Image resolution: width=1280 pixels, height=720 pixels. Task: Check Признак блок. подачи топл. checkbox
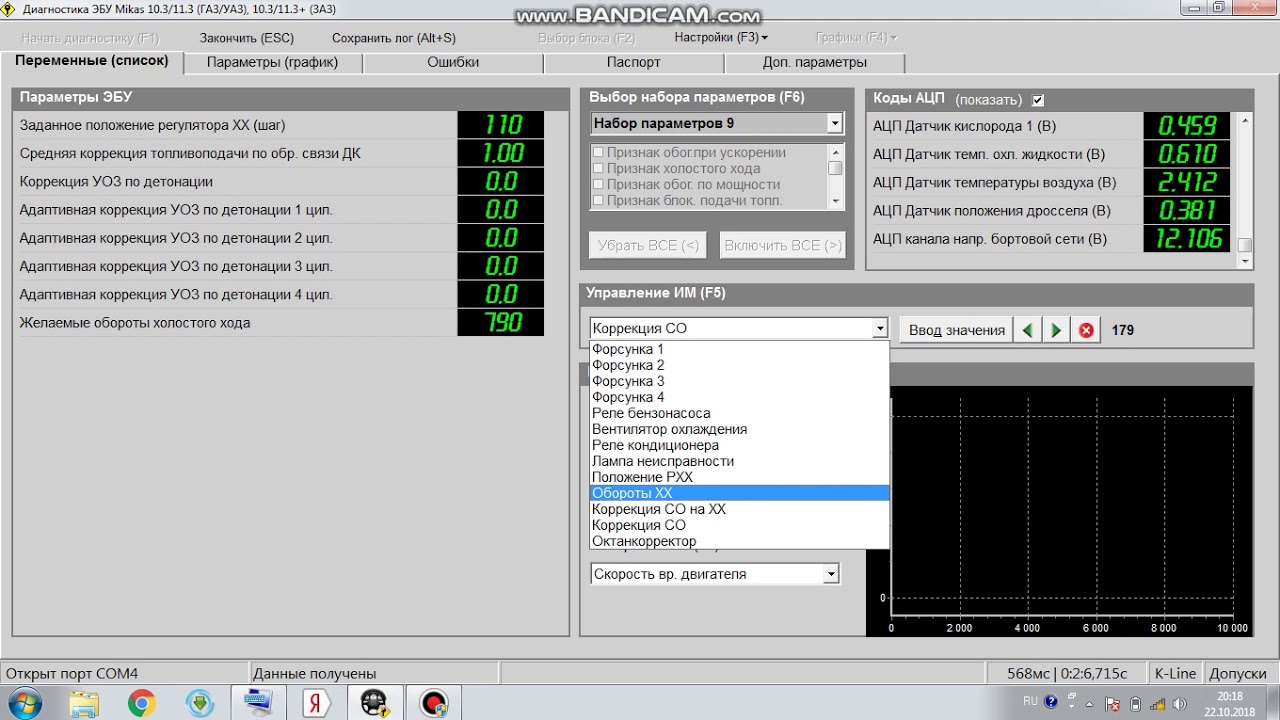(x=598, y=201)
